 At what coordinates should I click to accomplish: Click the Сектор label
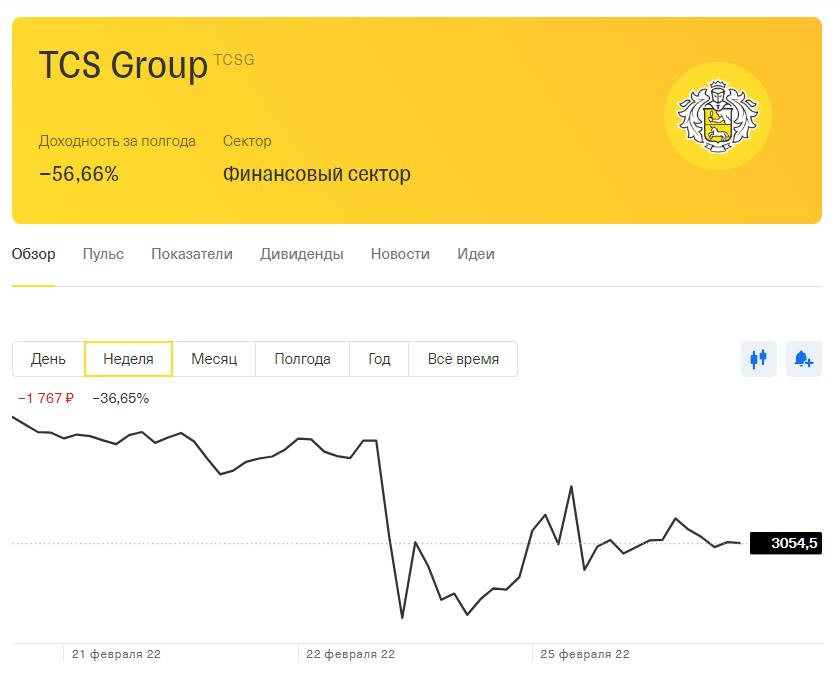[x=247, y=141]
